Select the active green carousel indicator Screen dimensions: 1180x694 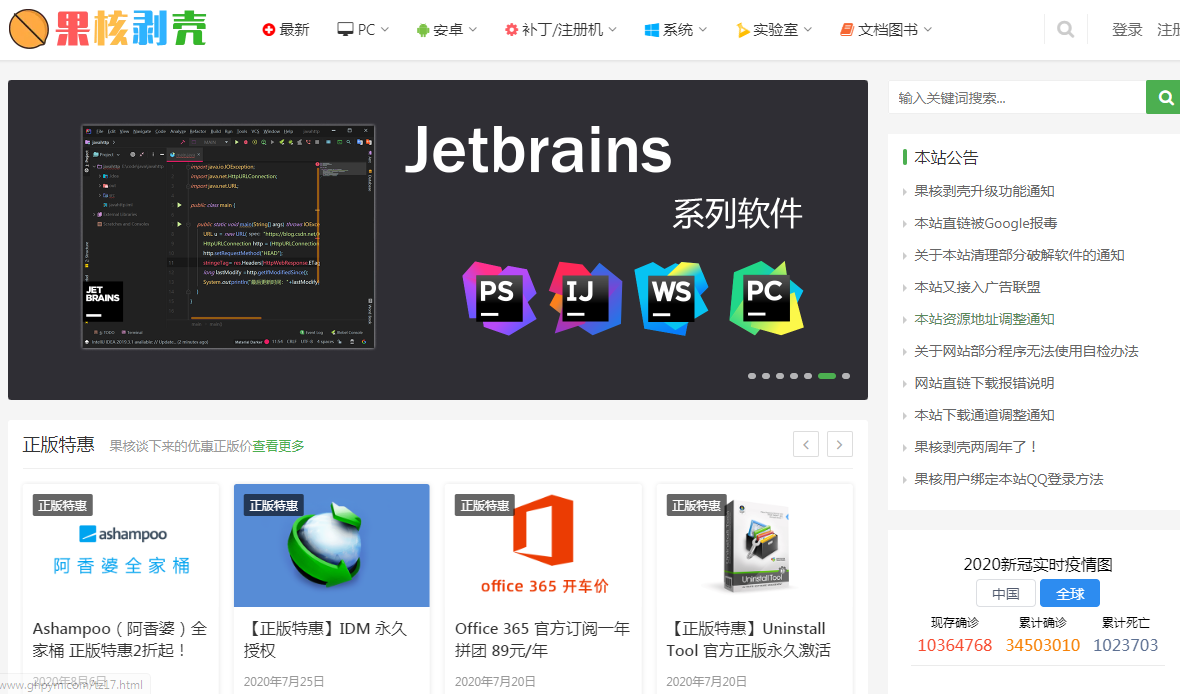(x=827, y=376)
